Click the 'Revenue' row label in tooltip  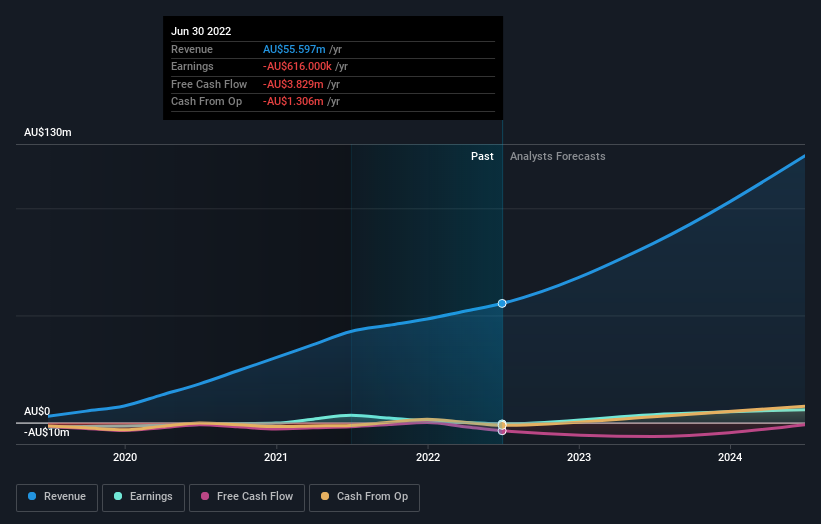tap(192, 49)
